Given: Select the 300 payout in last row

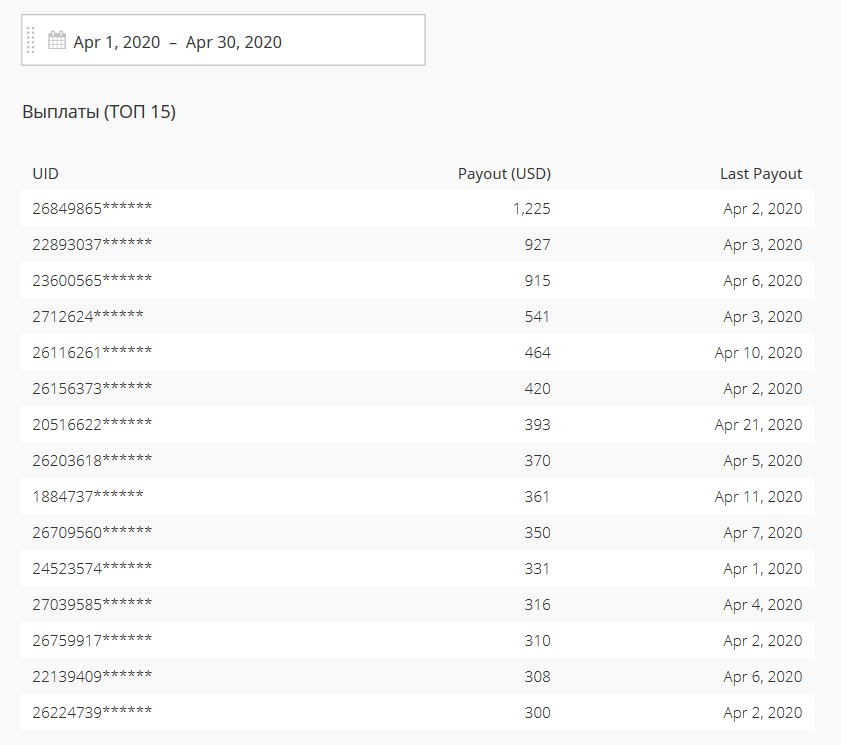Looking at the screenshot, I should click(x=537, y=713).
